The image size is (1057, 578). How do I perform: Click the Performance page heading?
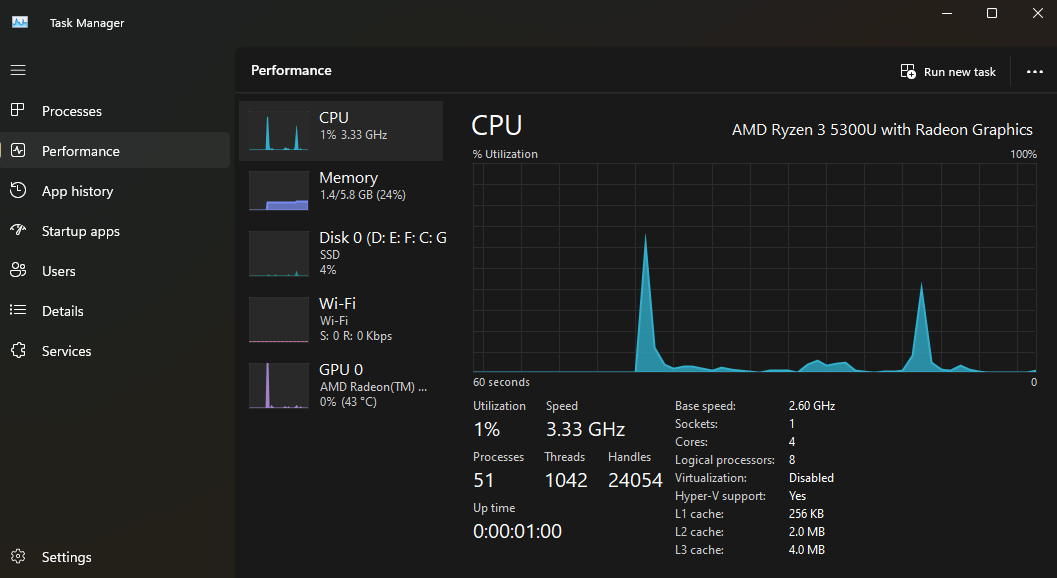pyautogui.click(x=291, y=70)
